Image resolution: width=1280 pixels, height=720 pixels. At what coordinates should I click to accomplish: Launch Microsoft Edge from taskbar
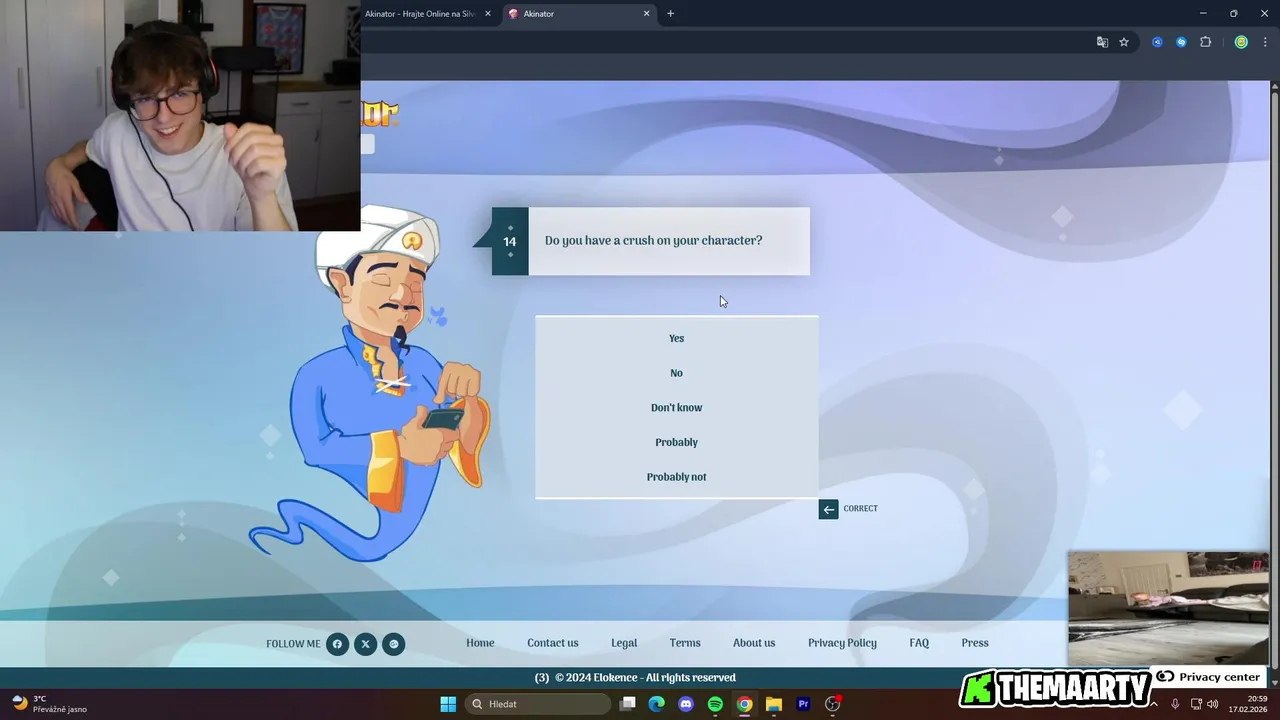pyautogui.click(x=657, y=704)
